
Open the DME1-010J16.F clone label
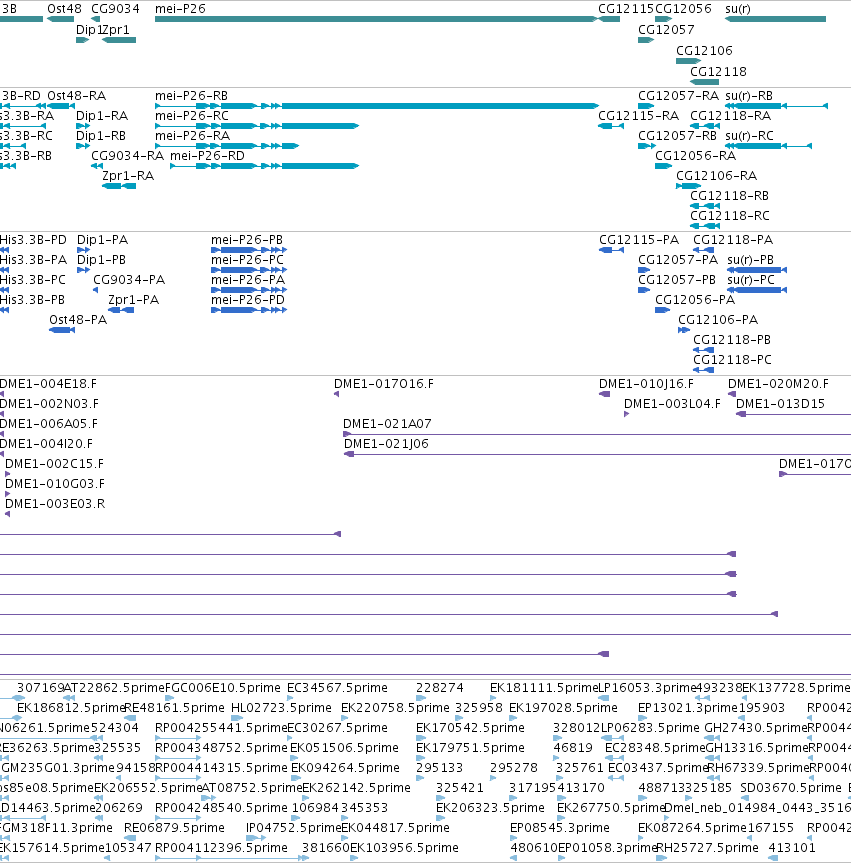tap(646, 384)
